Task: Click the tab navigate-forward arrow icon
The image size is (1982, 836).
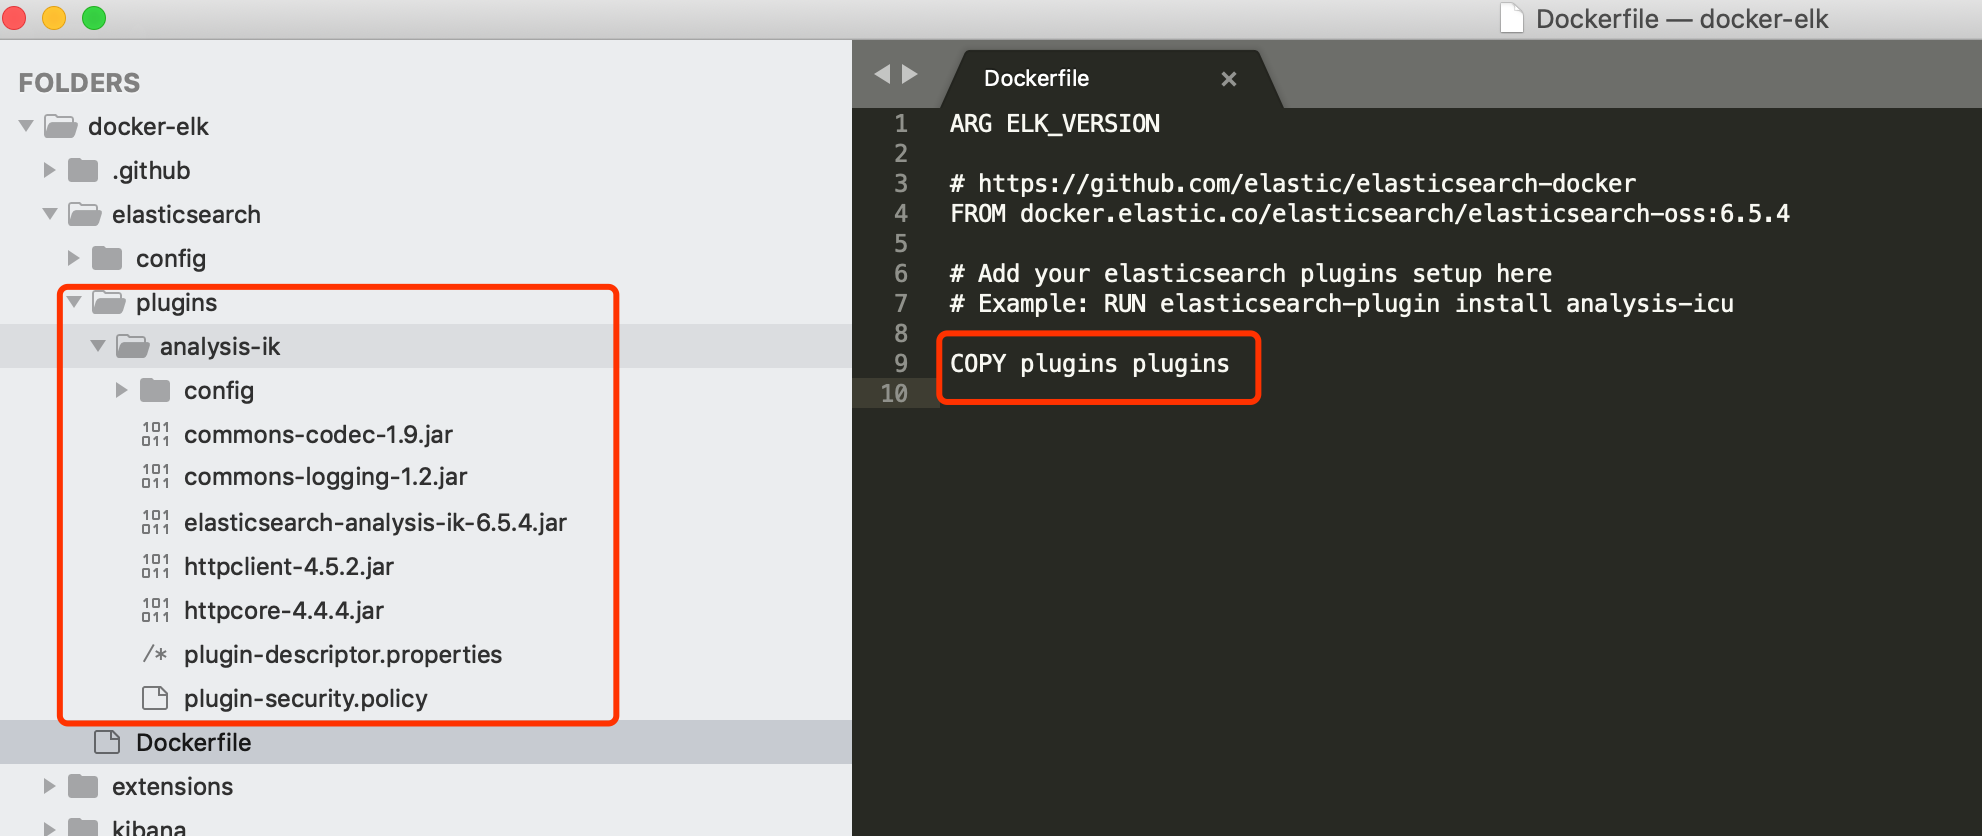Action: (x=909, y=74)
